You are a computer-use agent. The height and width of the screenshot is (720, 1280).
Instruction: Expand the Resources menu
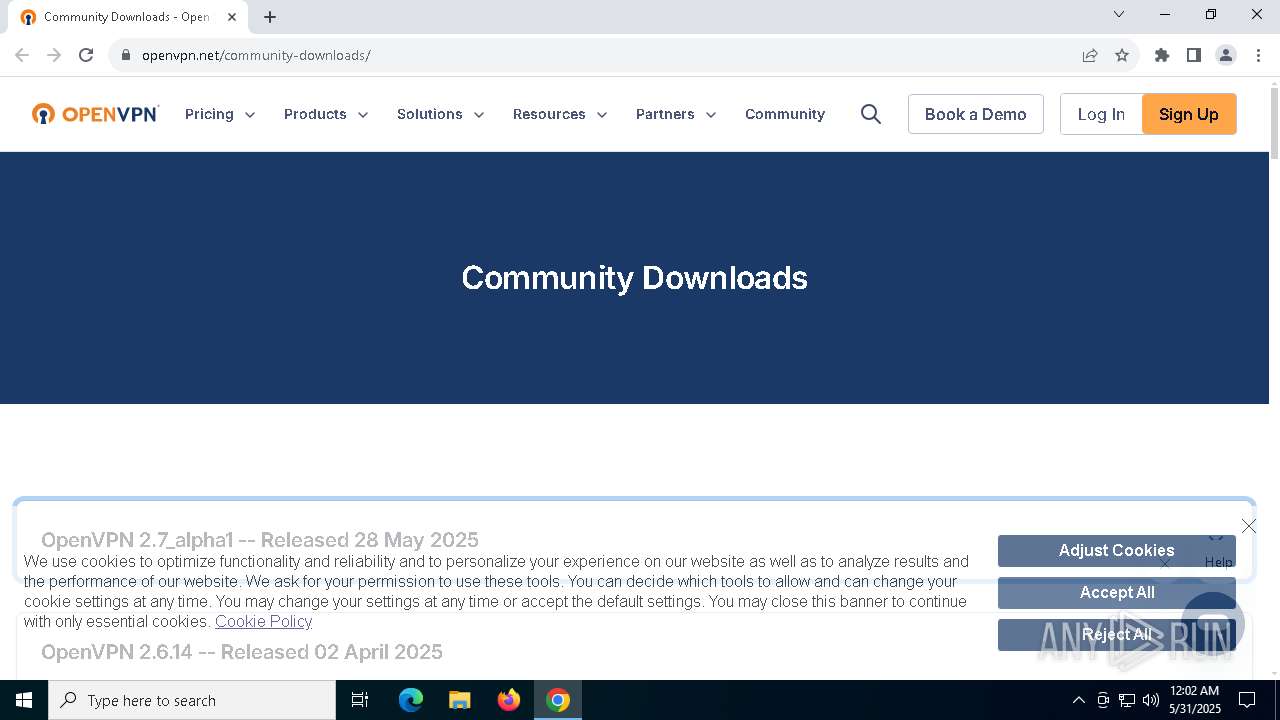(560, 114)
